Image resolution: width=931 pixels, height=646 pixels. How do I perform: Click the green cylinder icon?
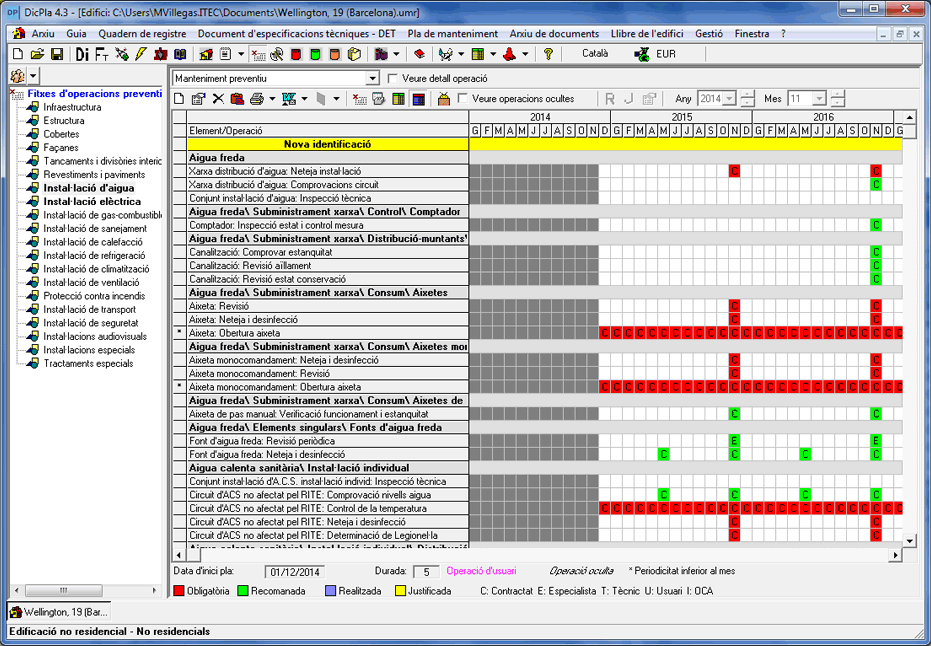315,55
